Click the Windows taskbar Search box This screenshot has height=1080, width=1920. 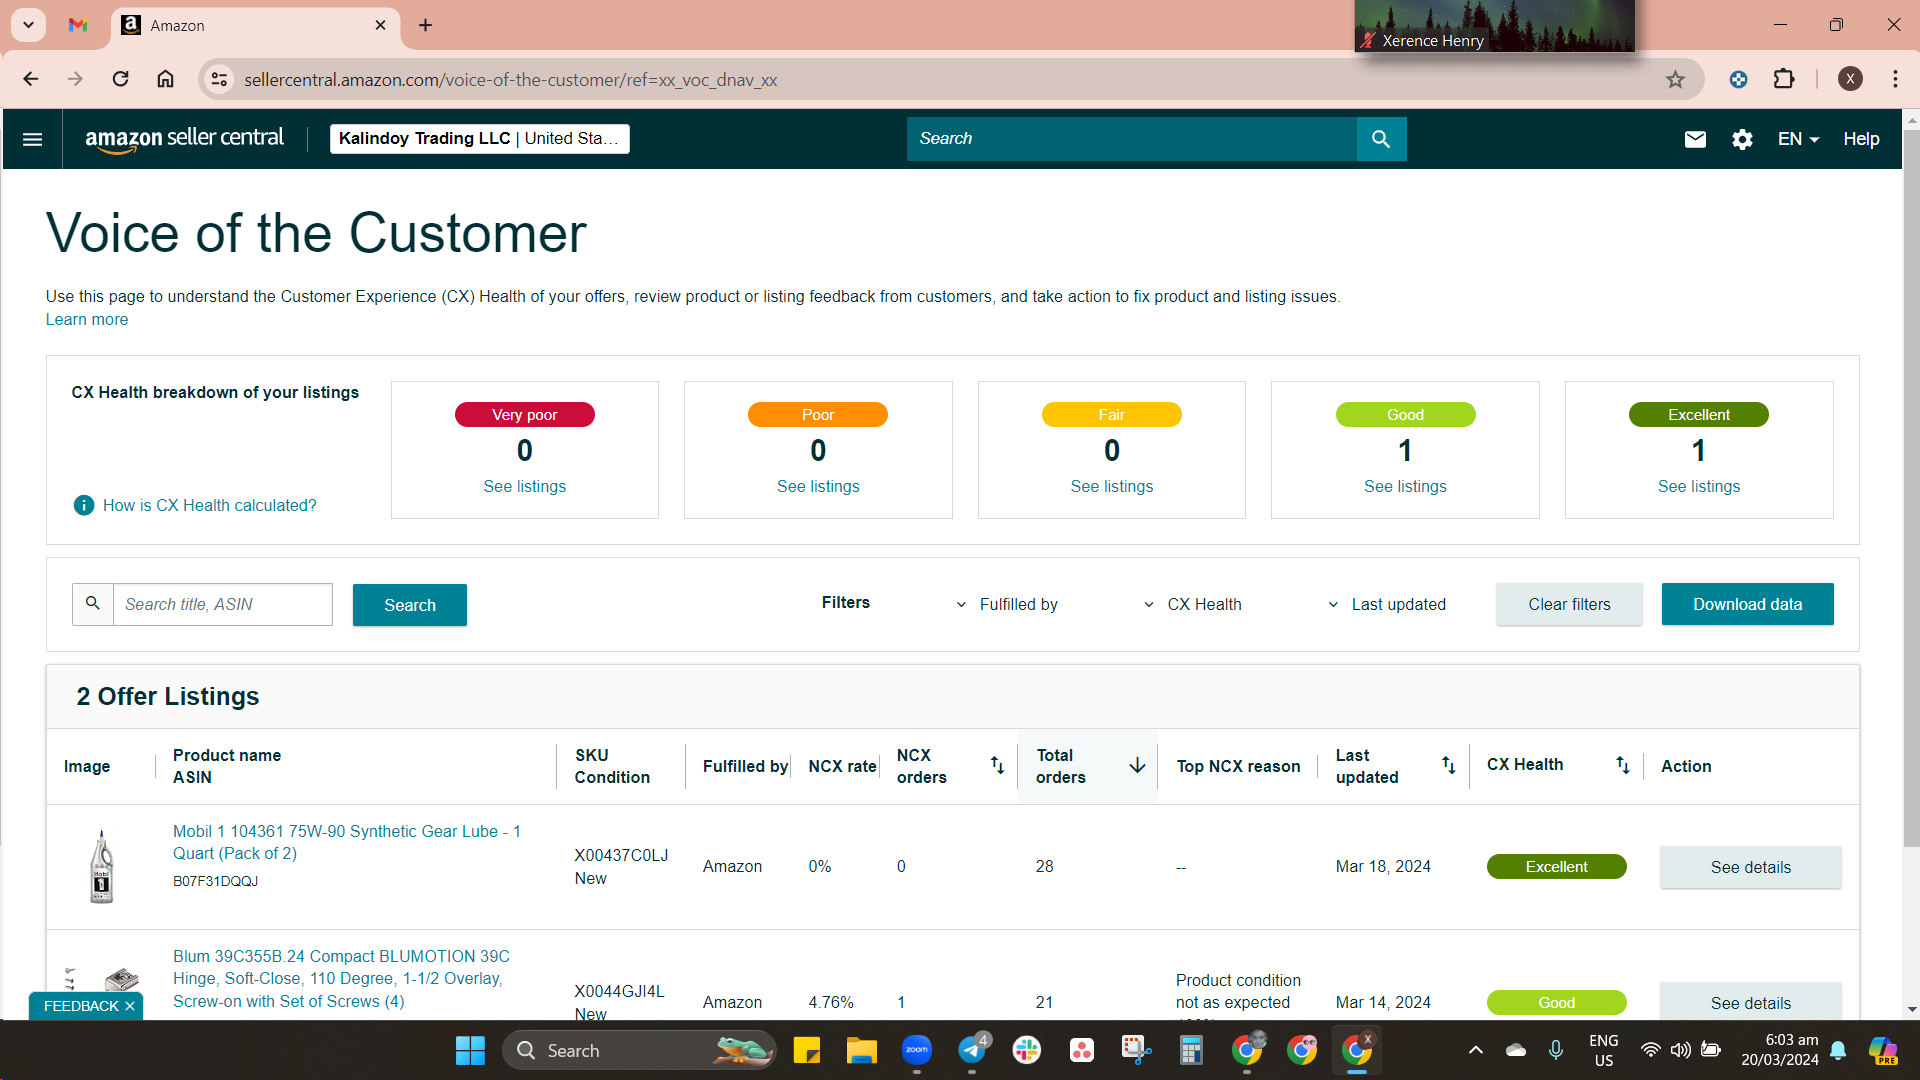tap(640, 1050)
